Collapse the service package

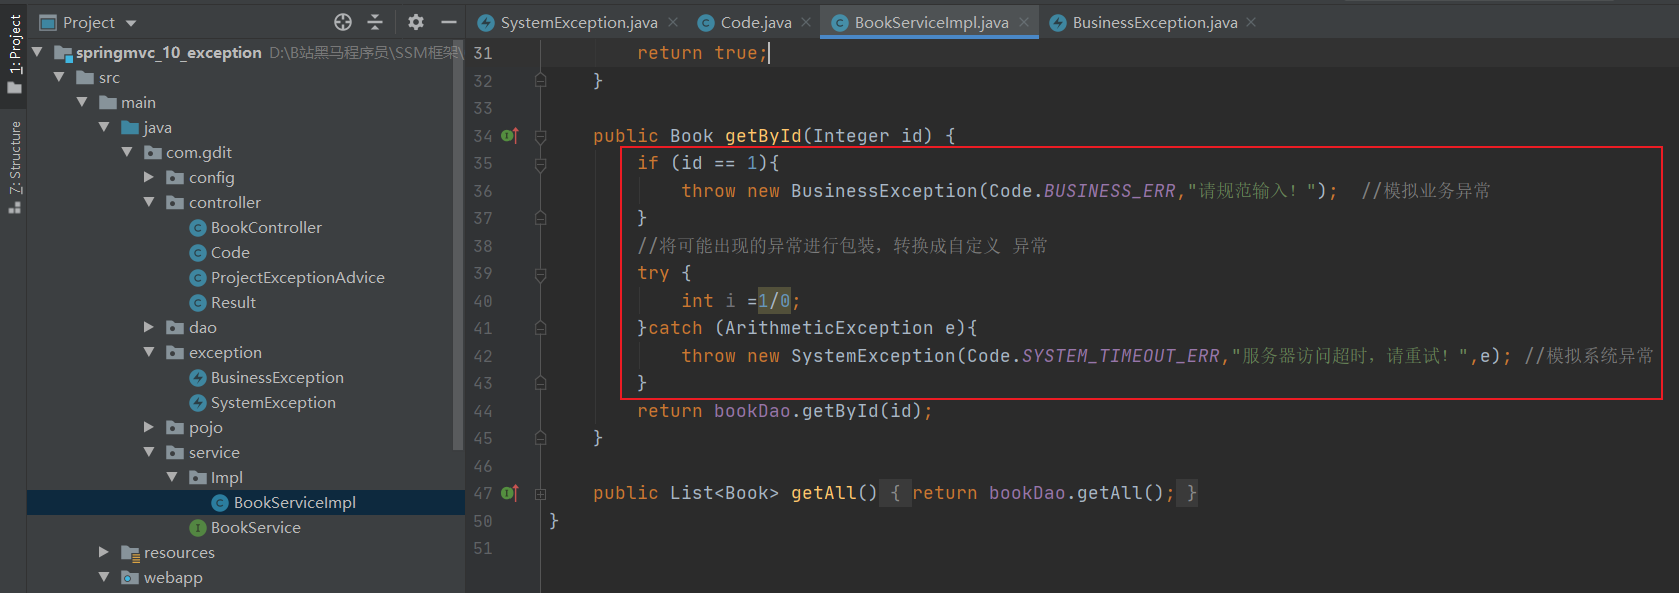[149, 452]
